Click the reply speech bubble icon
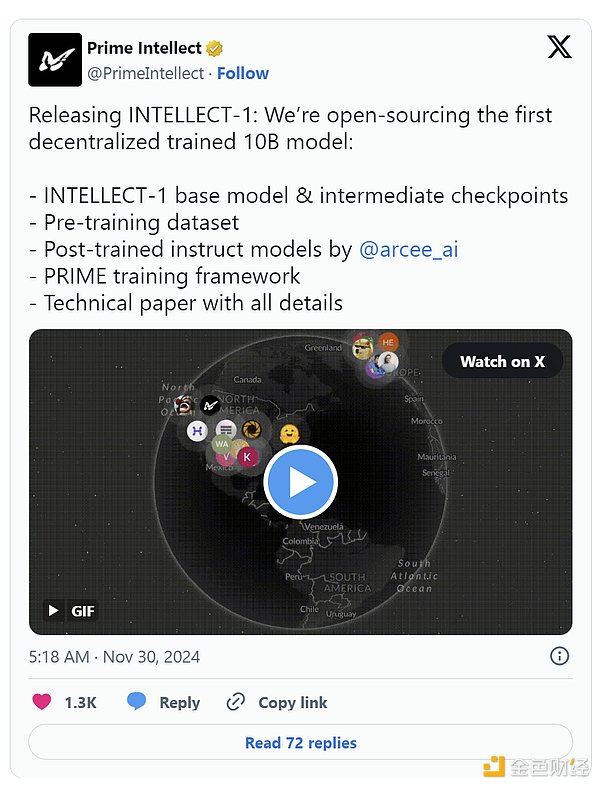The height and width of the screenshot is (788, 600). pos(137,702)
